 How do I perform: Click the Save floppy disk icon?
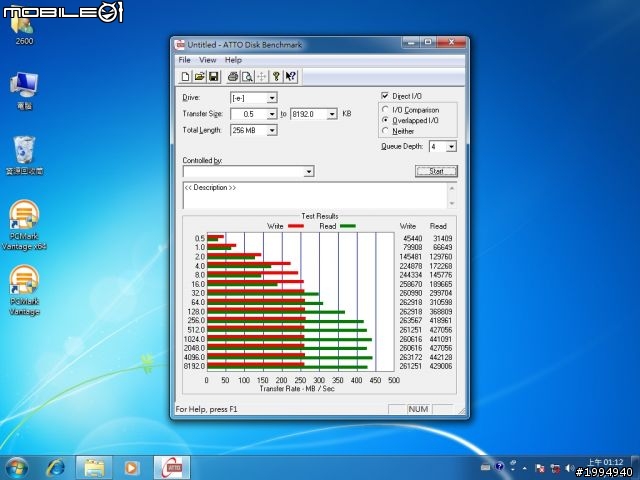click(214, 76)
